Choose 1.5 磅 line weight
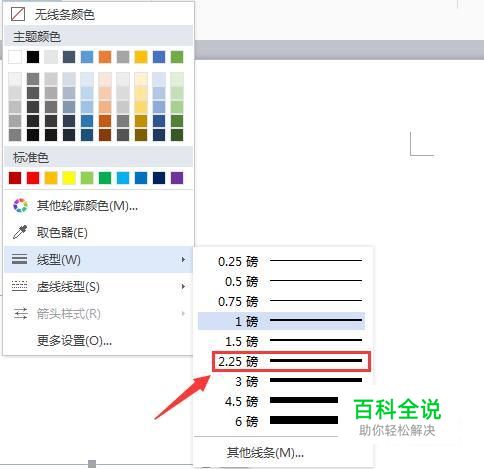Screen dimensions: 484x469 click(x=282, y=341)
